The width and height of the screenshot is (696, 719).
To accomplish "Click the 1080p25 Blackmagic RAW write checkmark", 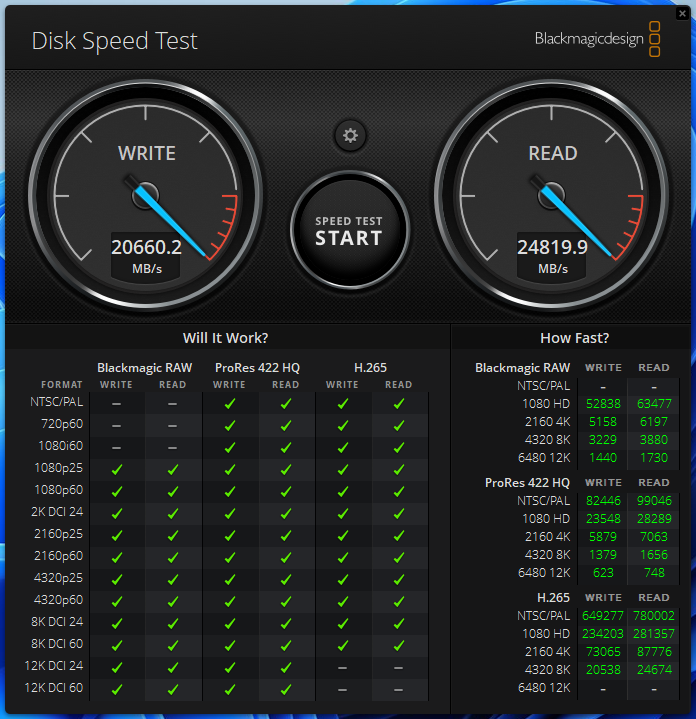I will 117,470.
